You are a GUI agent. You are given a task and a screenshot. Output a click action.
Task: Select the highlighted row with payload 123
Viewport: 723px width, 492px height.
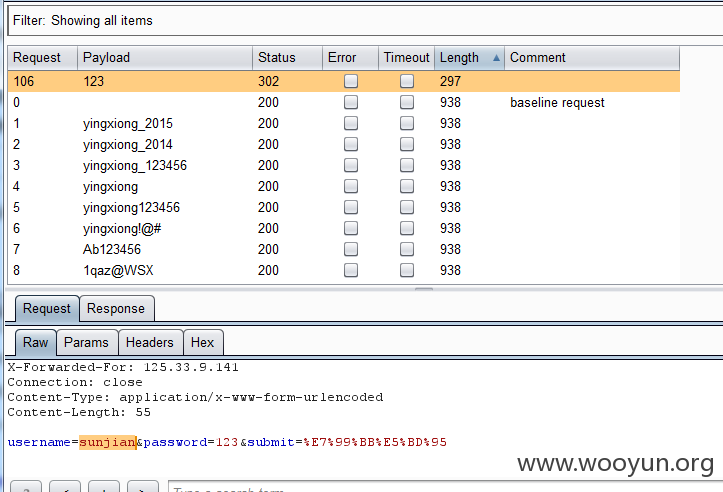tap(344, 81)
